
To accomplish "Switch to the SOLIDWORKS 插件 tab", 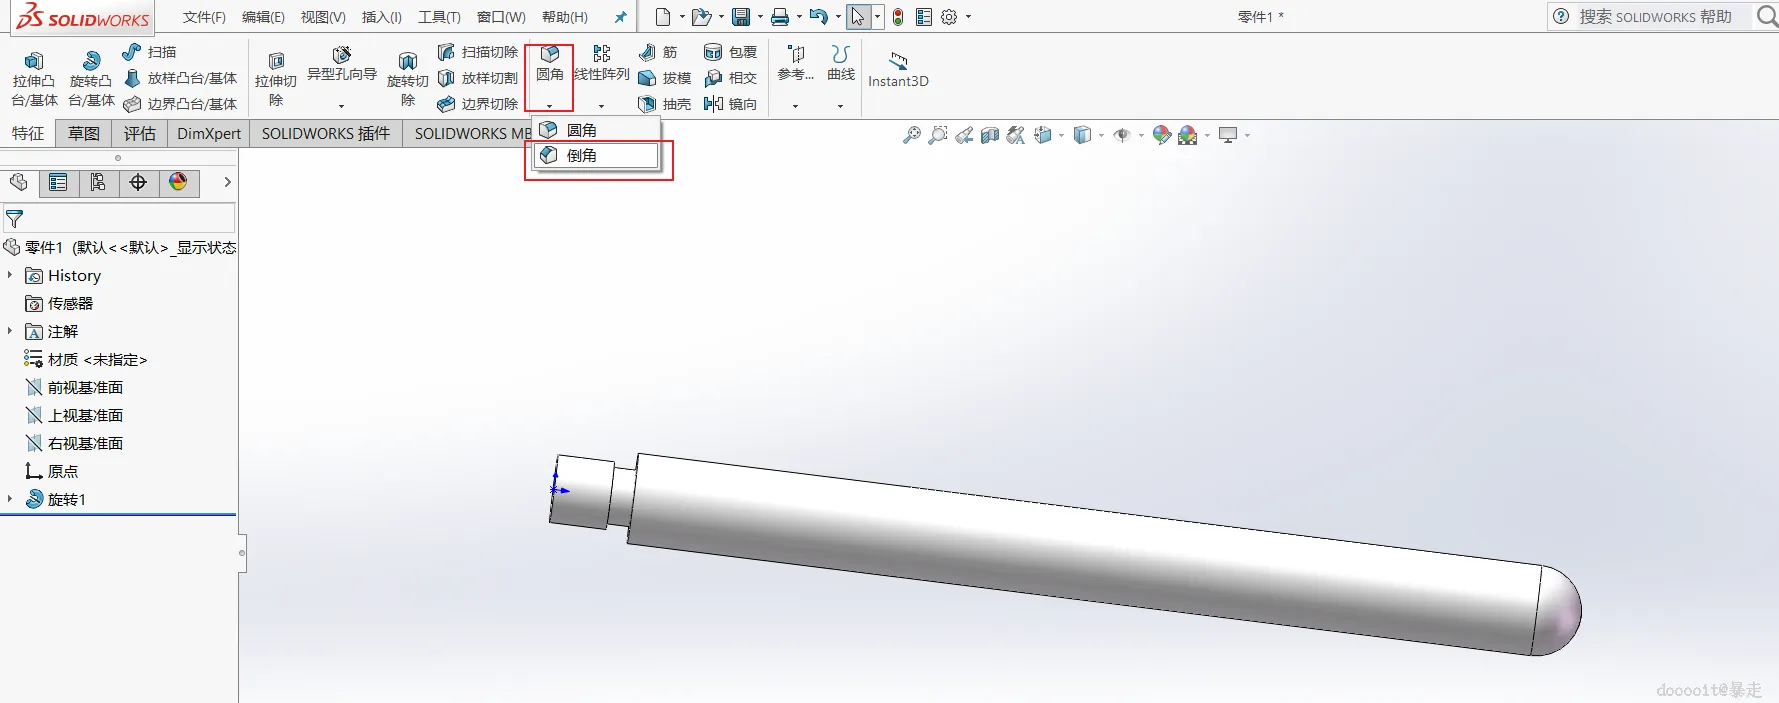I will coord(326,133).
